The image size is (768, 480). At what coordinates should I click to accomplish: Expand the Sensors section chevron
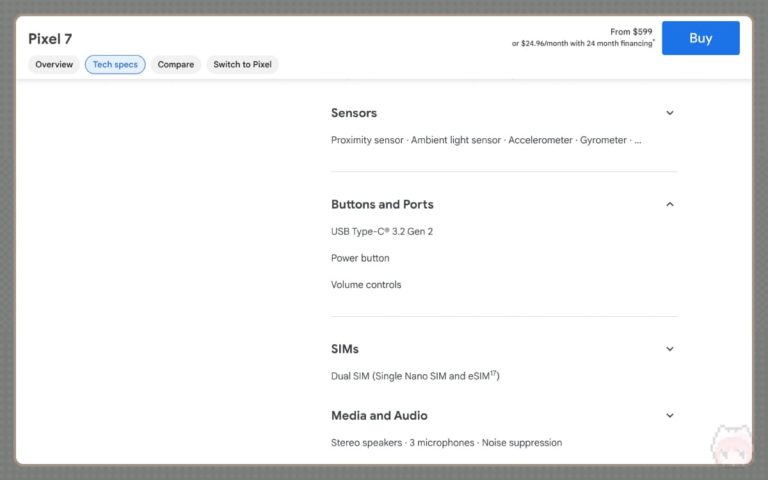670,113
